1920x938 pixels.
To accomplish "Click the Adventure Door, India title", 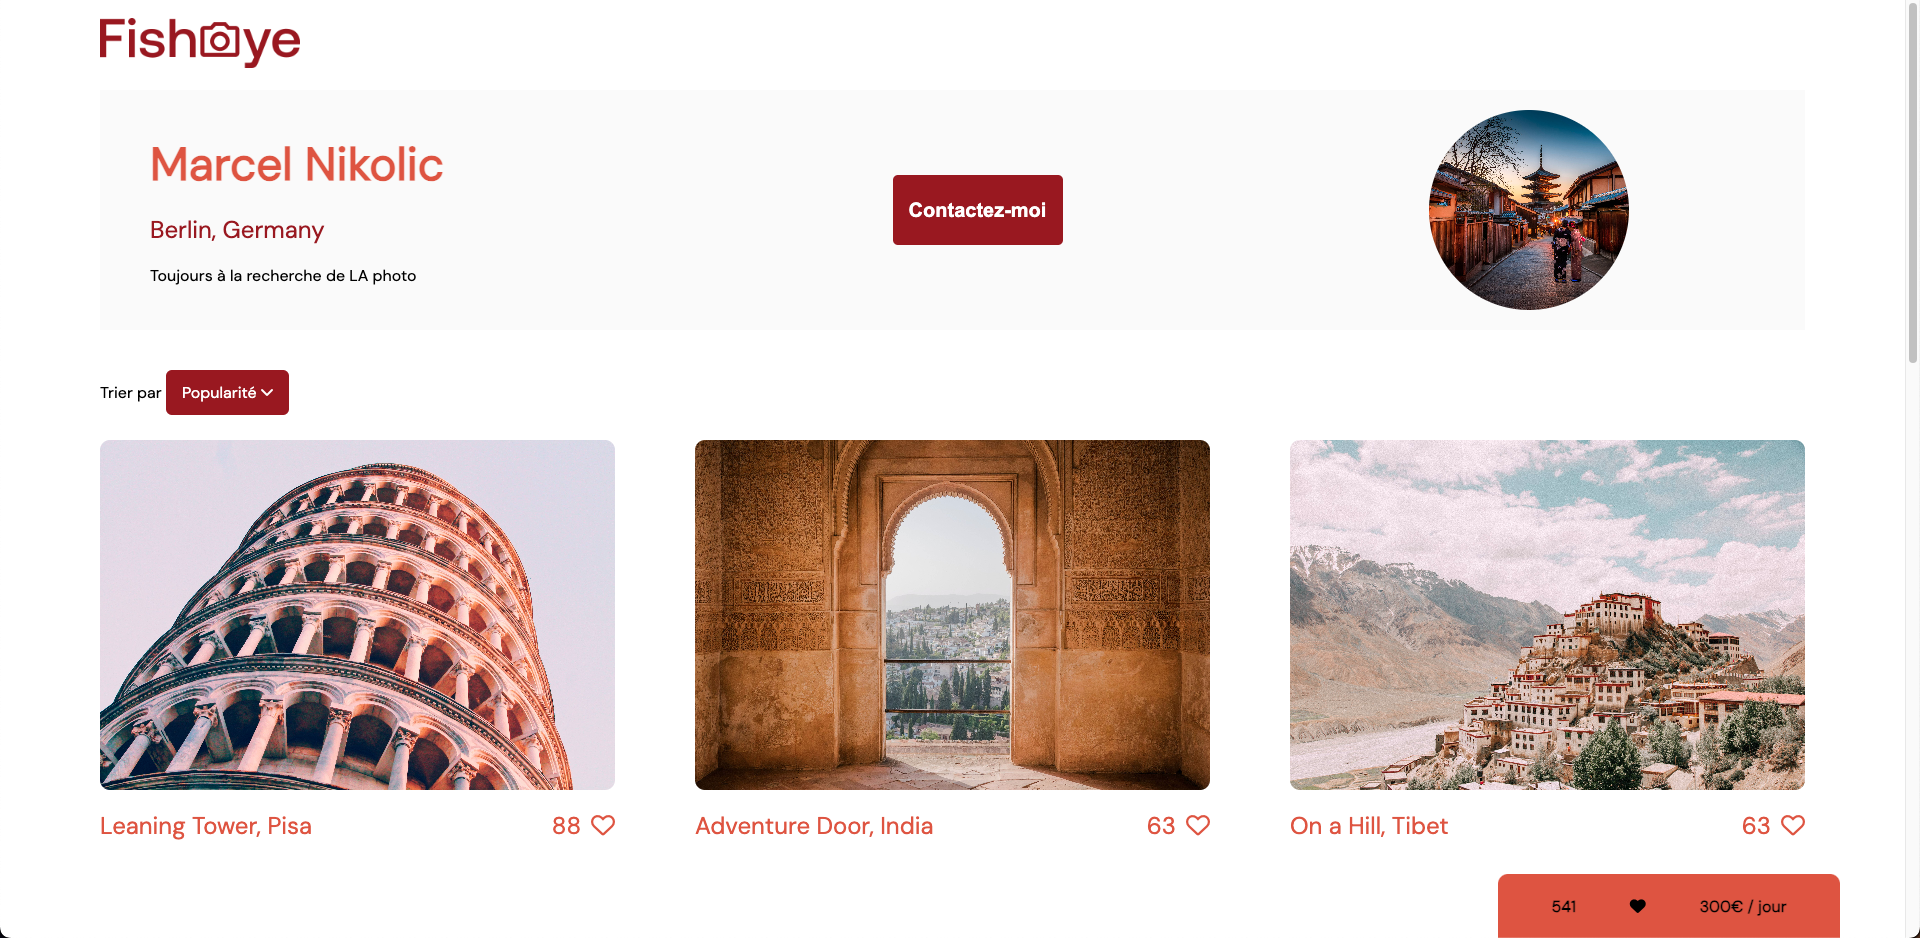I will tap(814, 826).
